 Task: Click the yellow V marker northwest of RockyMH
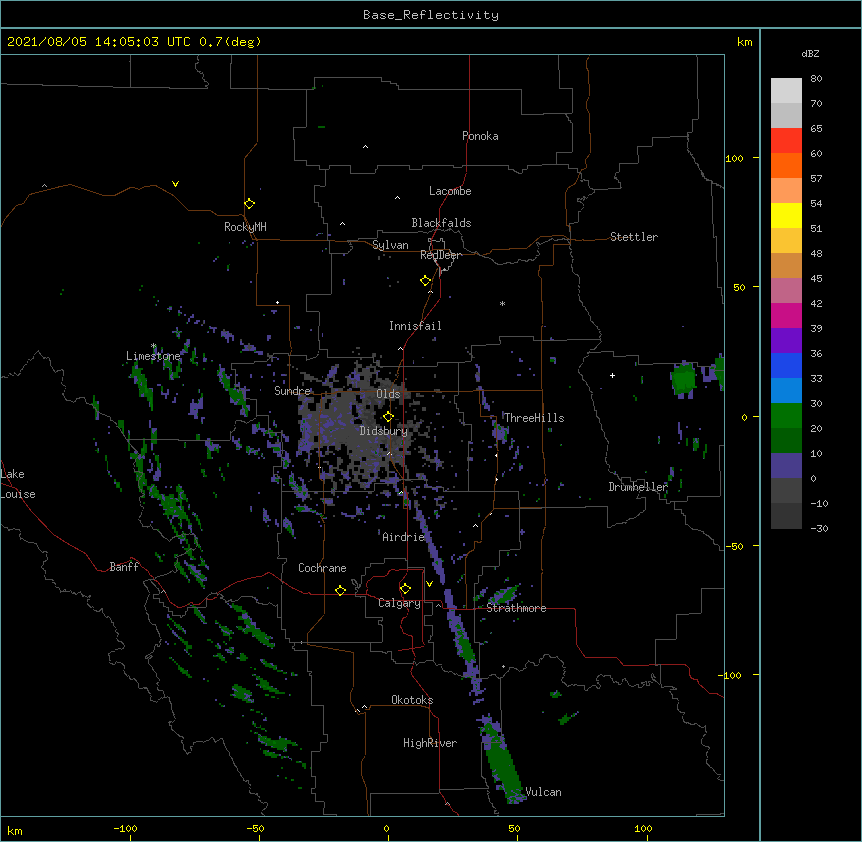(175, 184)
